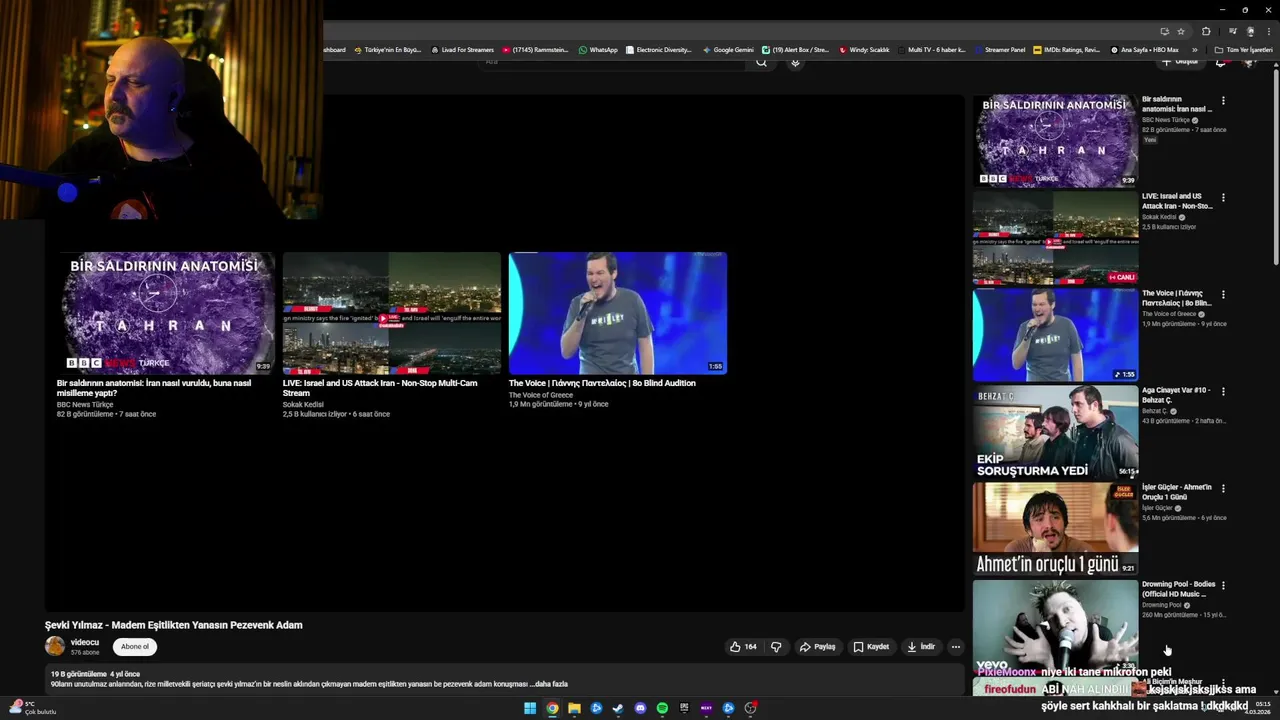
Task: Open the Türkiye'nin En Büyü... bookmark
Action: click(387, 49)
